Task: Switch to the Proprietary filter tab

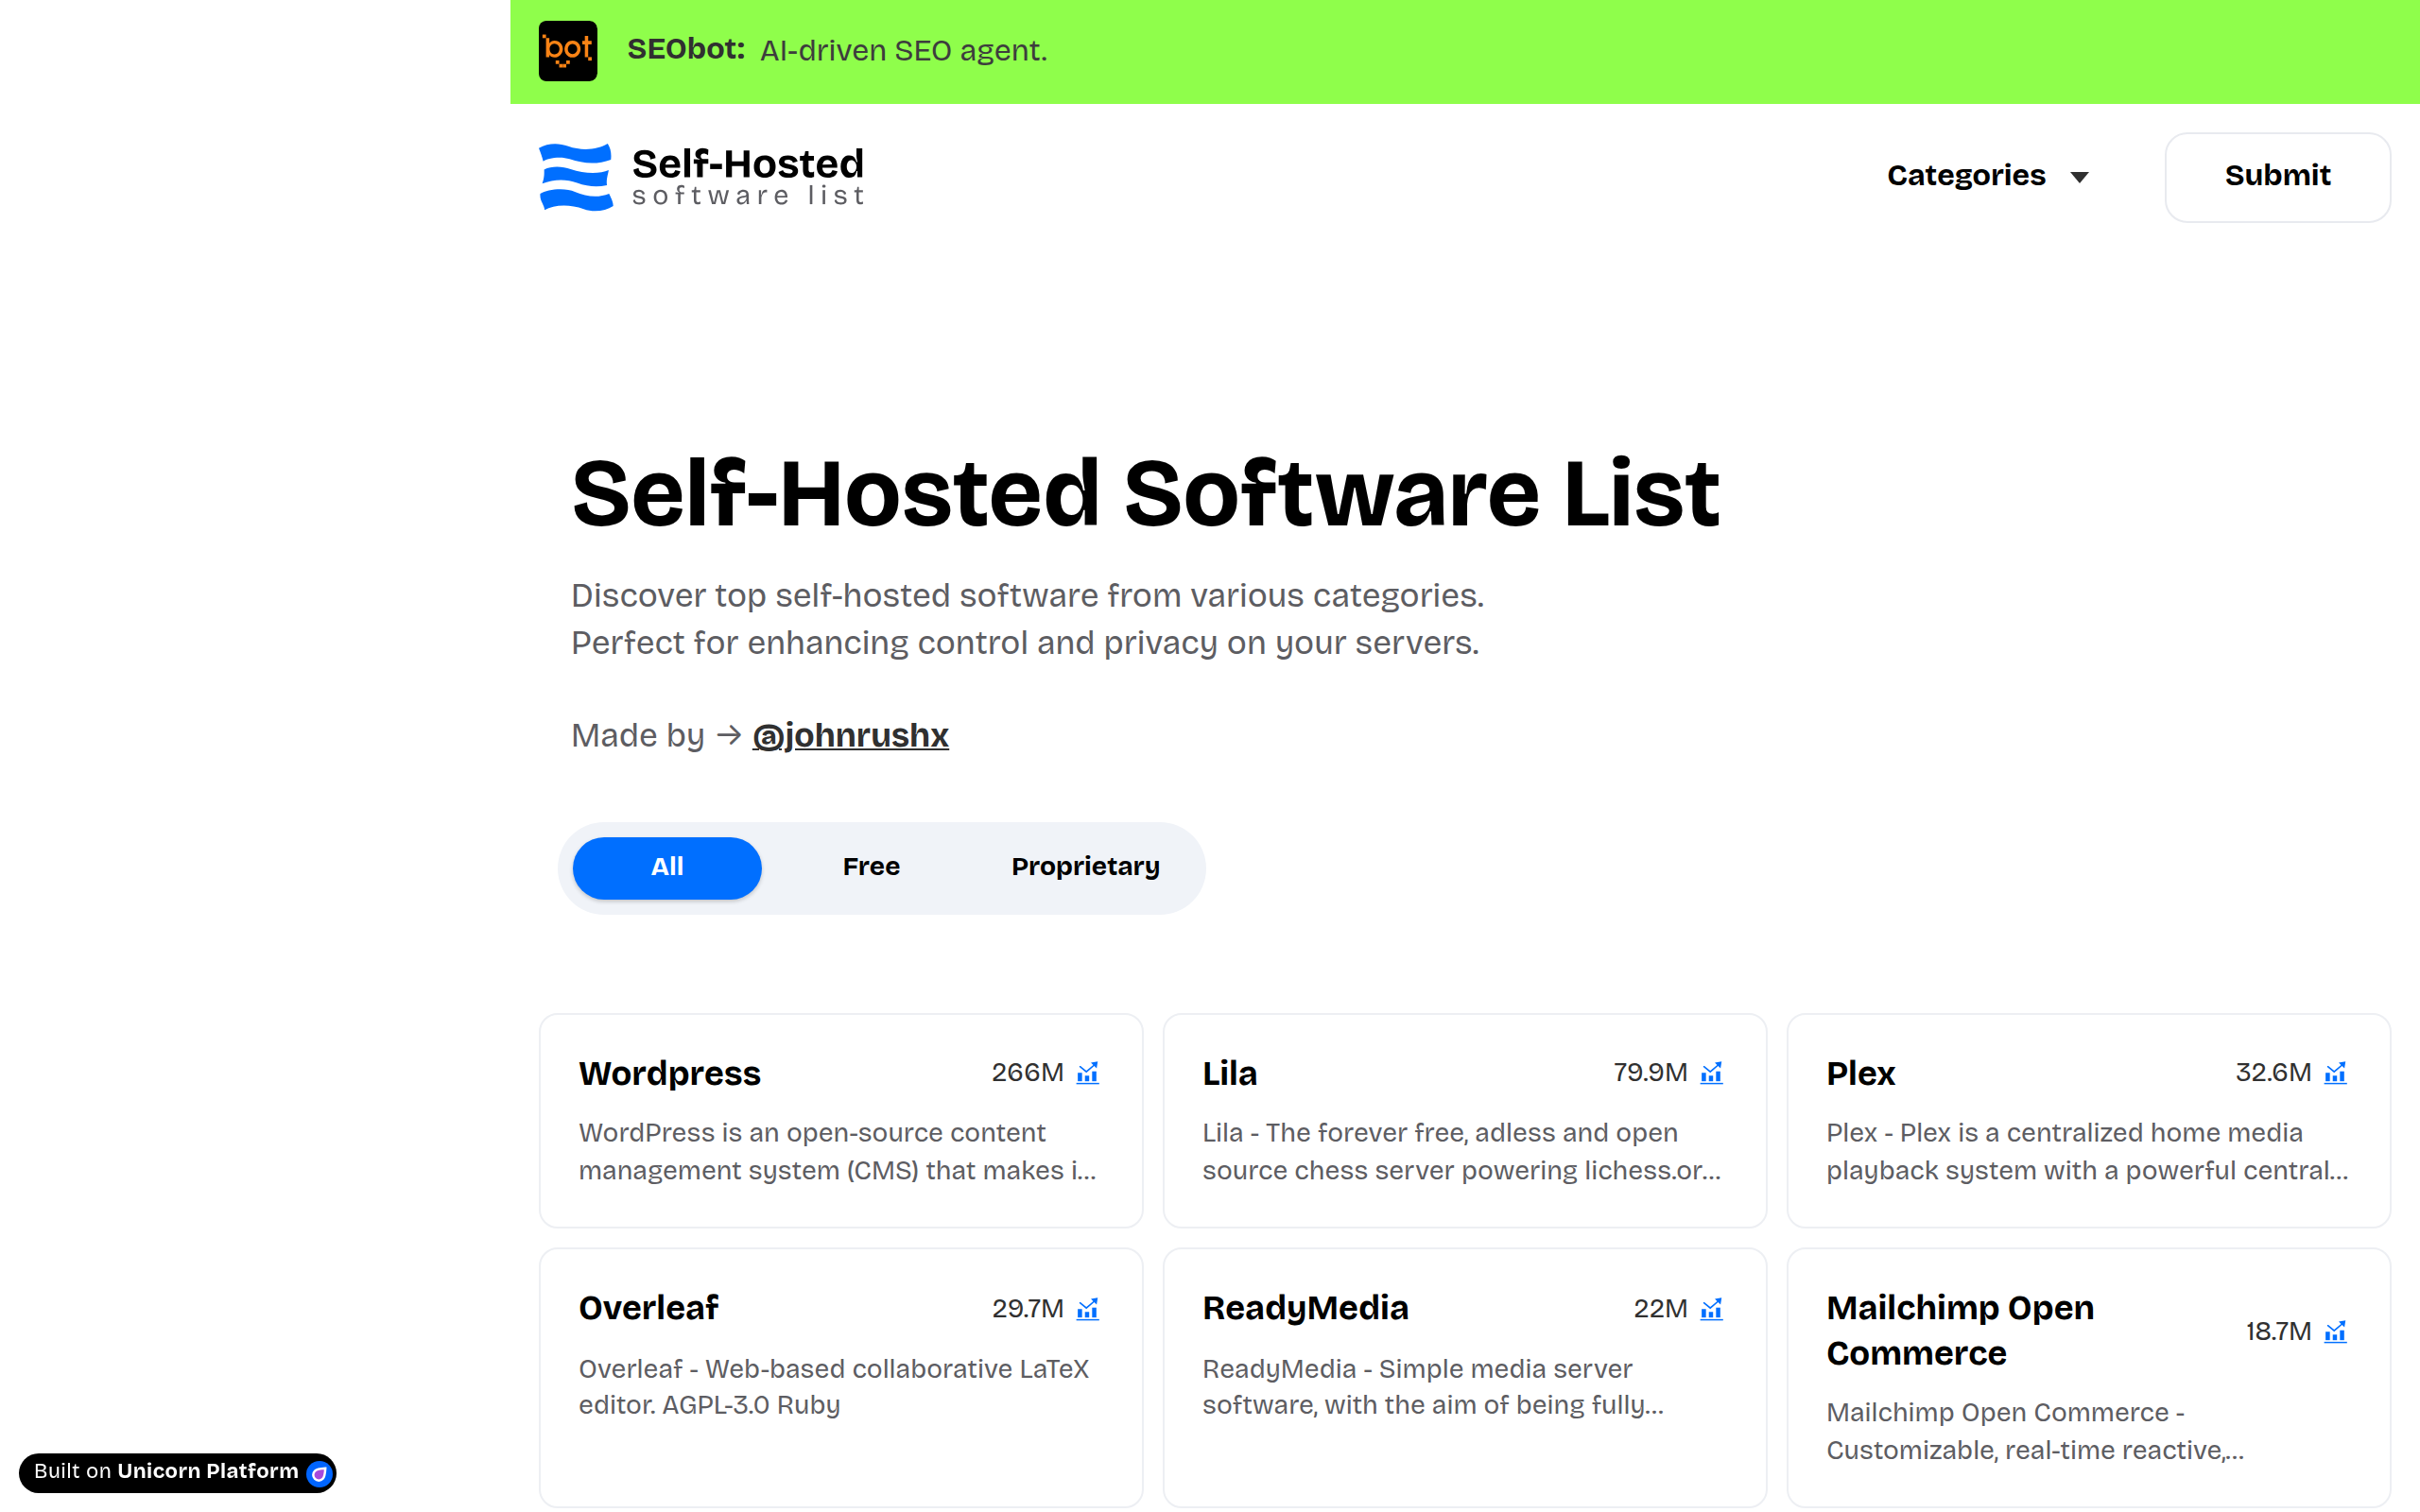Action: point(1085,867)
